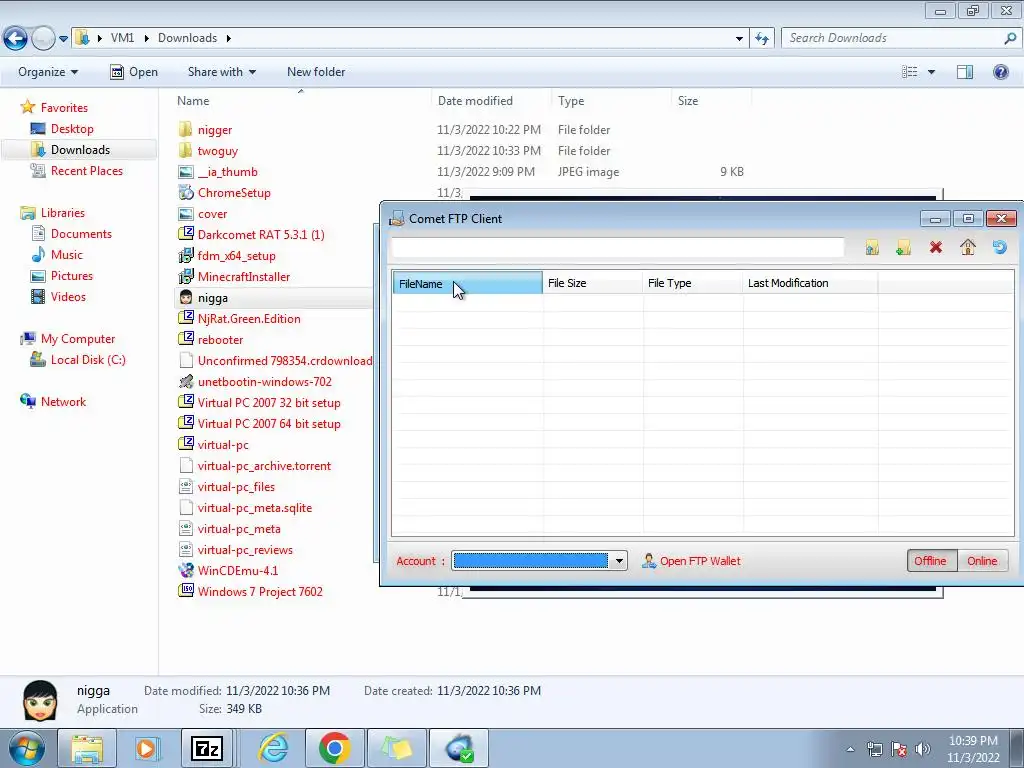Open recent pages dropdown beside forward button
This screenshot has width=1024, height=768.
63,39
